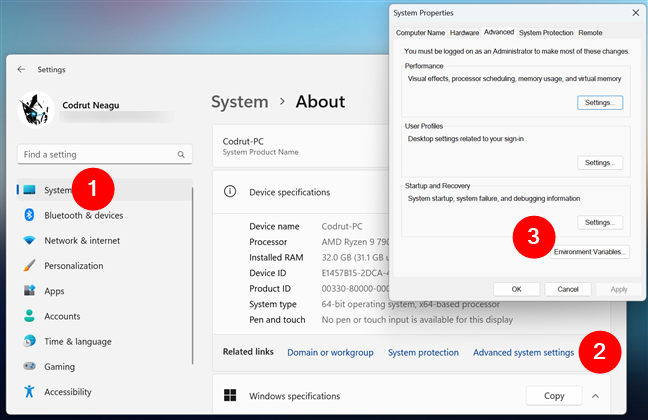Select the System type label

pos(273,304)
